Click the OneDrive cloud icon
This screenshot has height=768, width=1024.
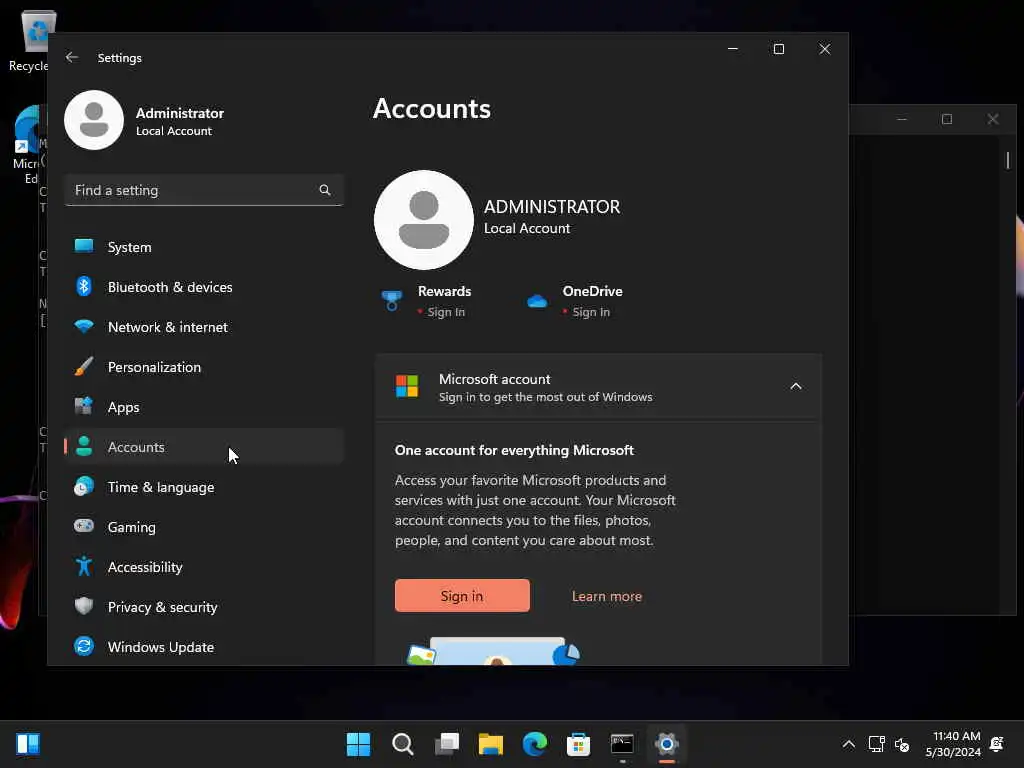[x=537, y=301]
